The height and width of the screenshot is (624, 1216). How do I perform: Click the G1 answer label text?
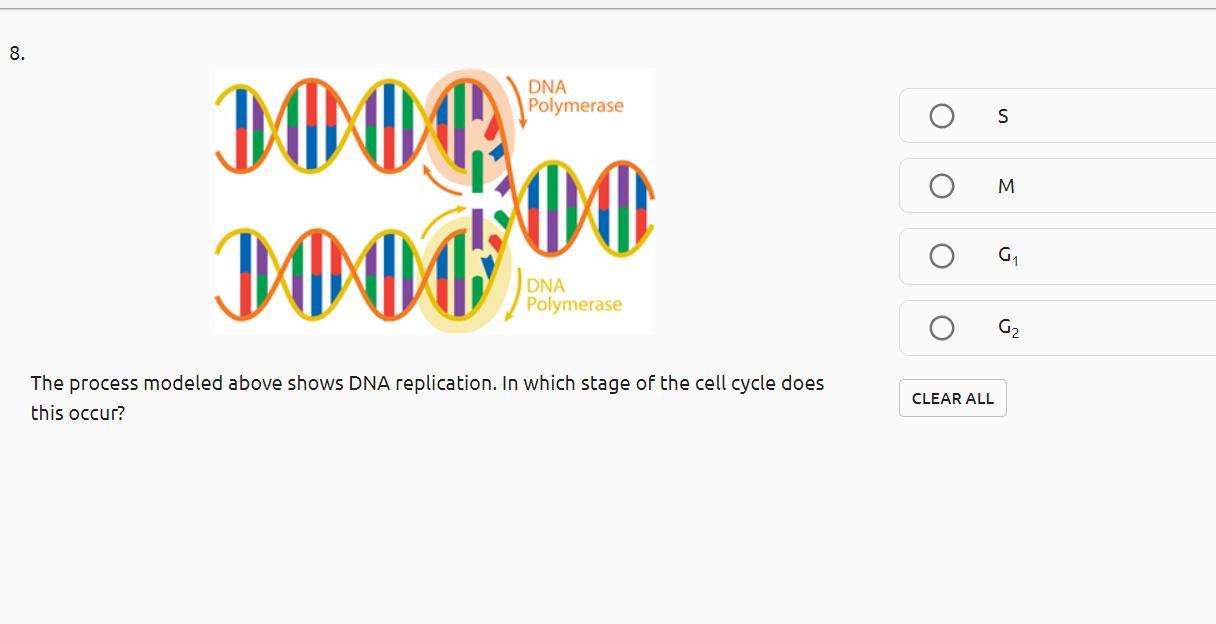point(1008,256)
